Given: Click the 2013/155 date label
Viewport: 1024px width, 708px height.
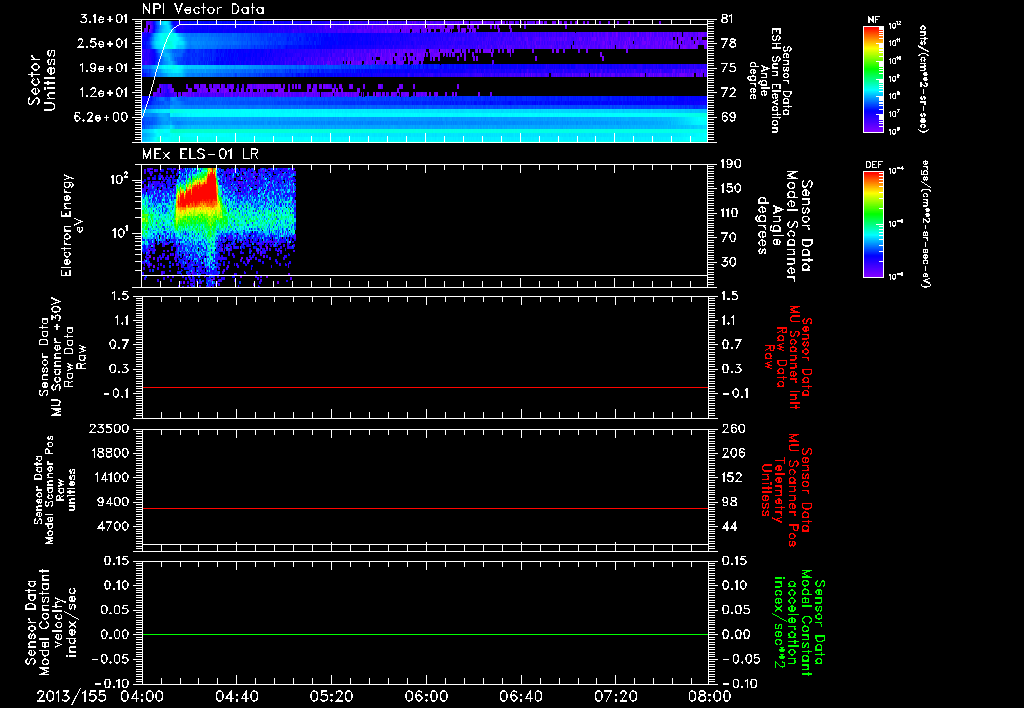Looking at the screenshot, I should click(x=71, y=696).
